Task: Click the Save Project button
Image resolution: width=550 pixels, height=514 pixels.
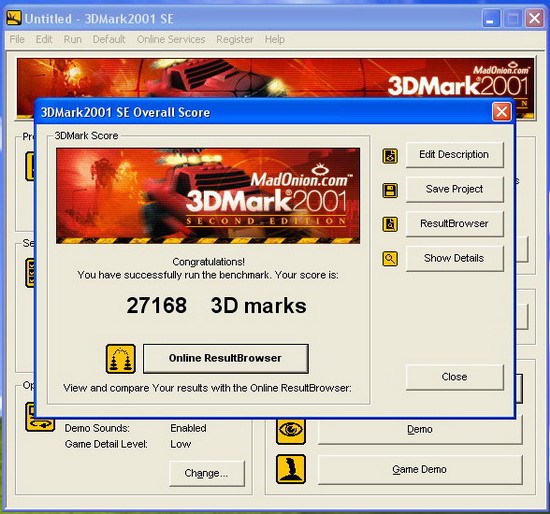Action: tap(454, 189)
